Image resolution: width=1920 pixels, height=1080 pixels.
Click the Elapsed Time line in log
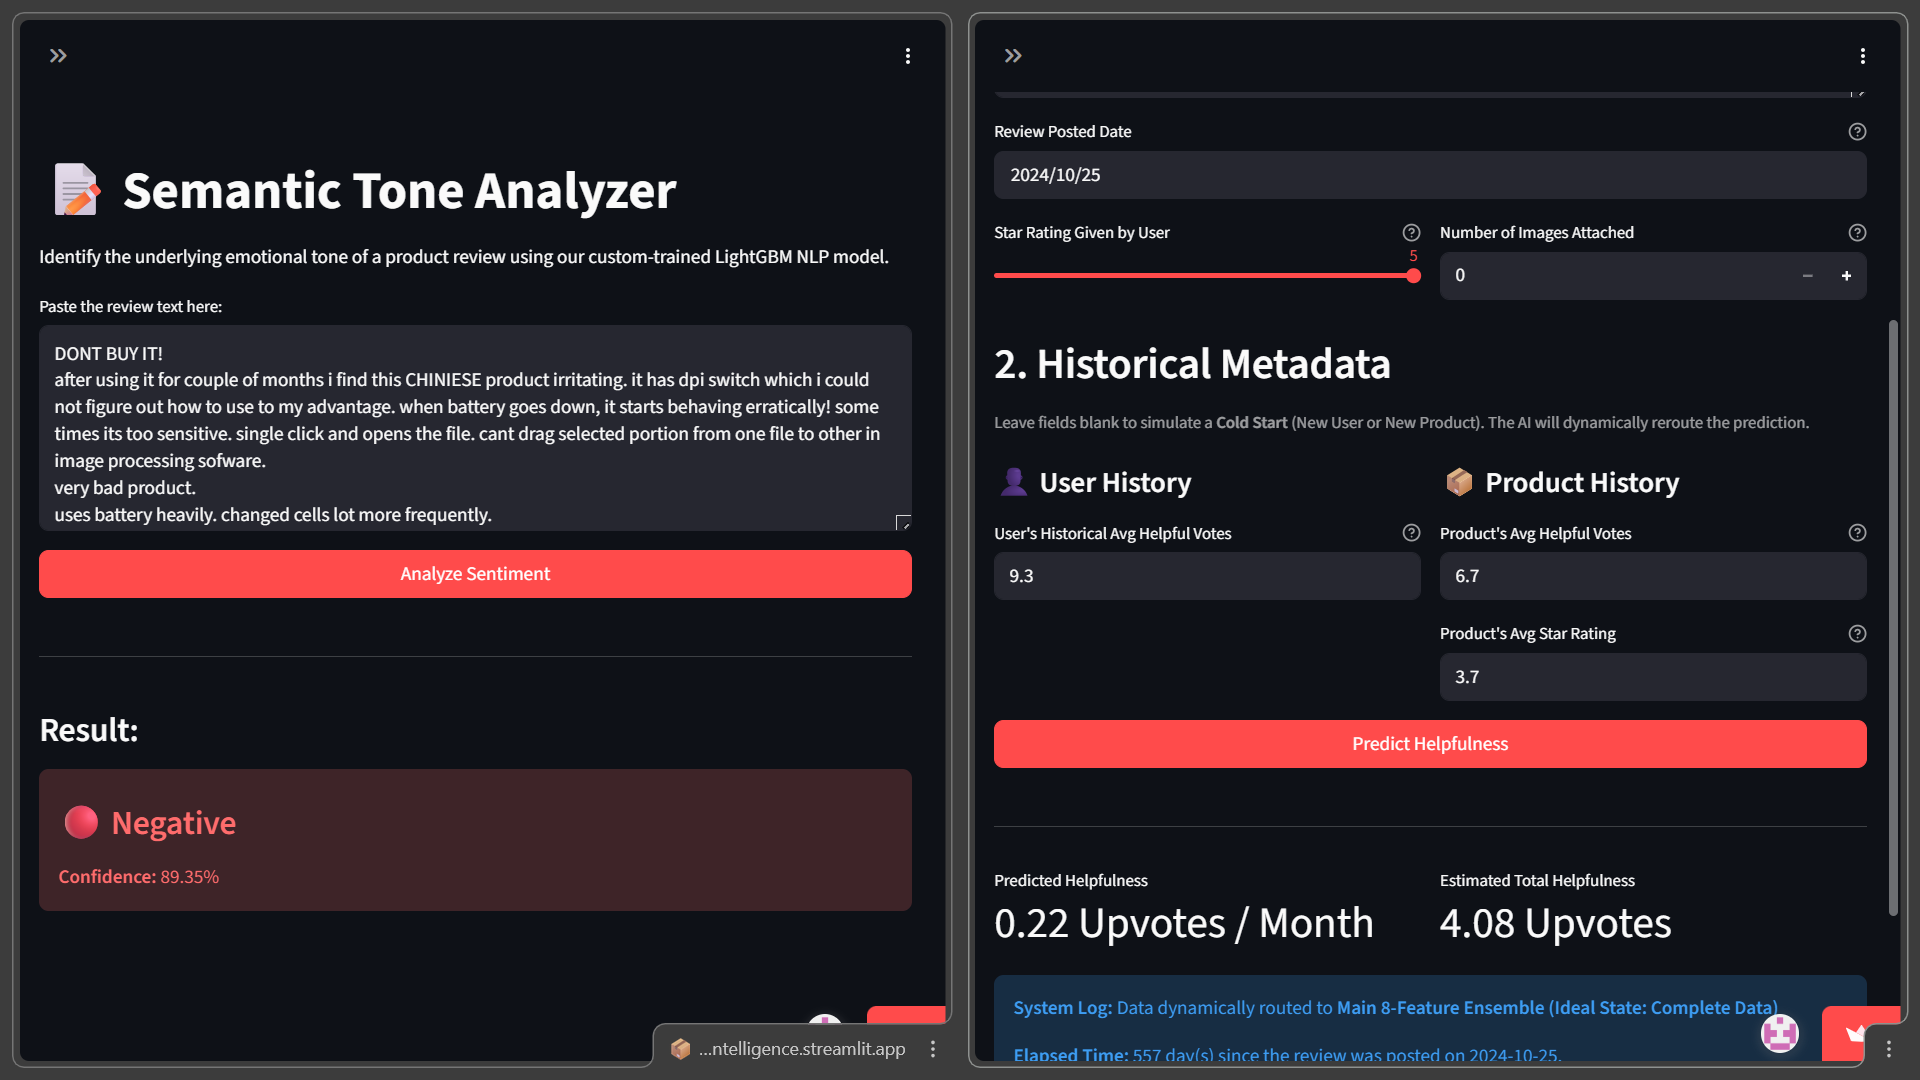point(1287,1054)
